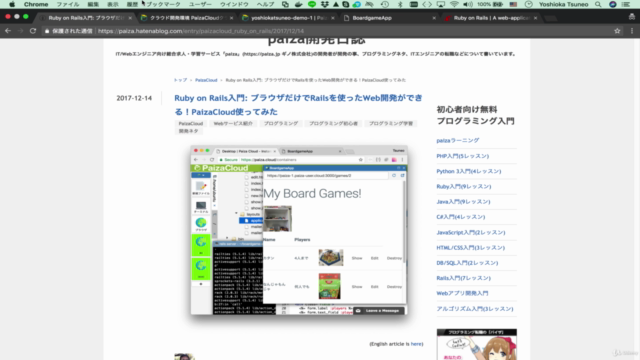
Task: Click the 開発ネタ category tag
Action: 189,131
